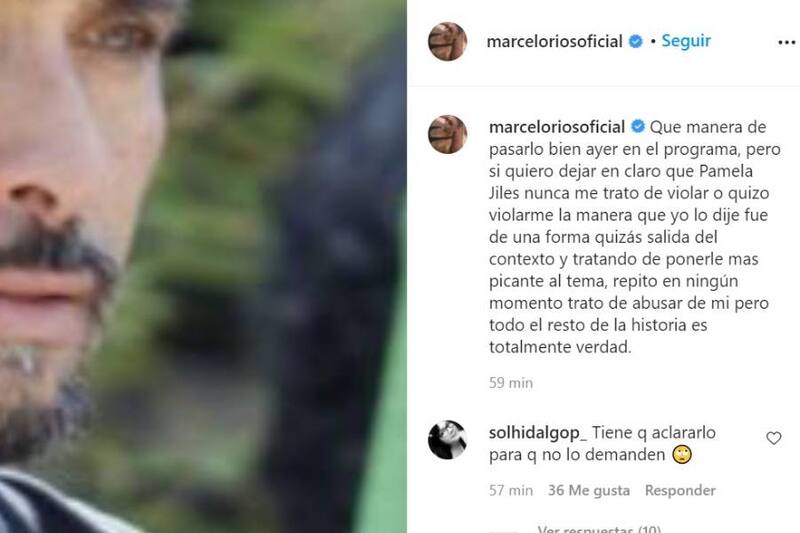
Task: Expand Ver respuestas (10) replies
Action: pyautogui.click(x=599, y=529)
